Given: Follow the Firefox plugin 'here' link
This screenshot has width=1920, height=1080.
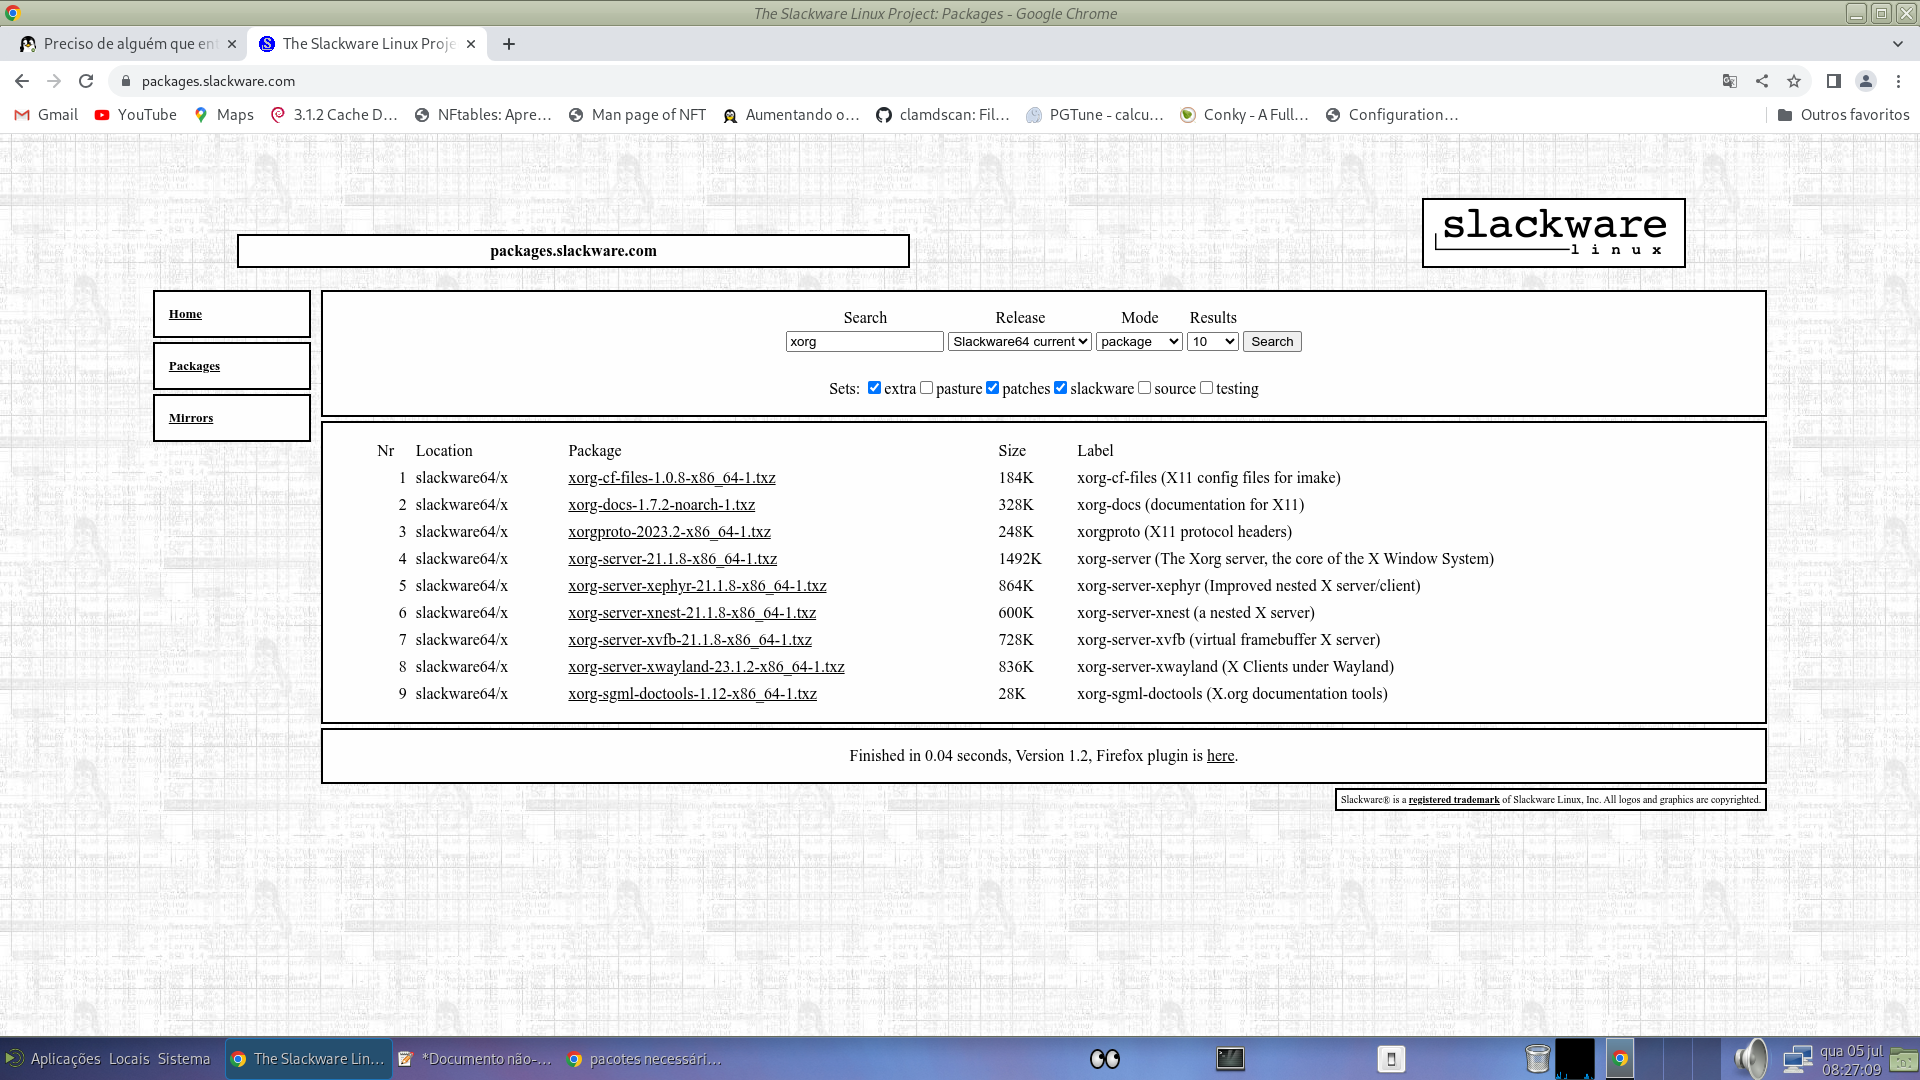Looking at the screenshot, I should tap(1220, 756).
